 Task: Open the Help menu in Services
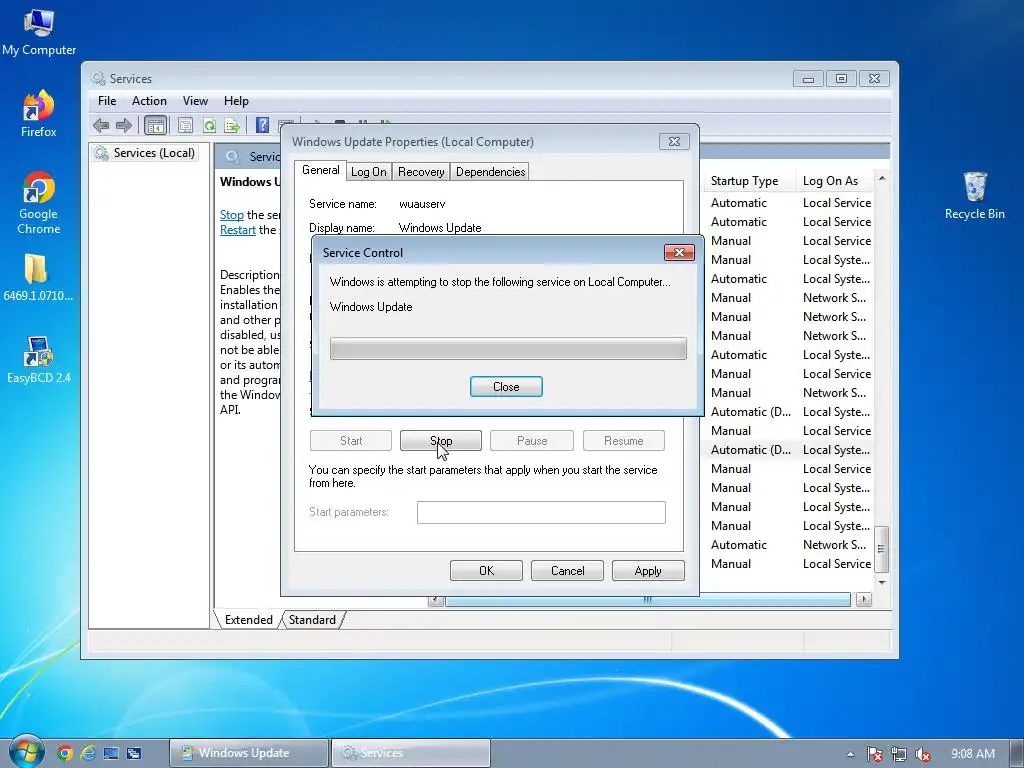[236, 101]
